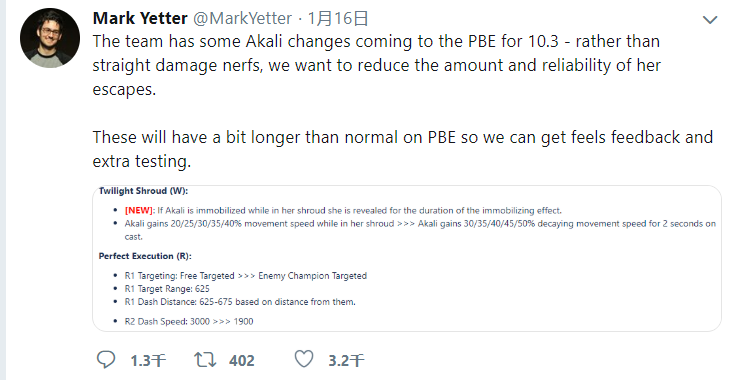Open the Mark Yetter display name link
This screenshot has width=729, height=380.
pyautogui.click(x=140, y=18)
